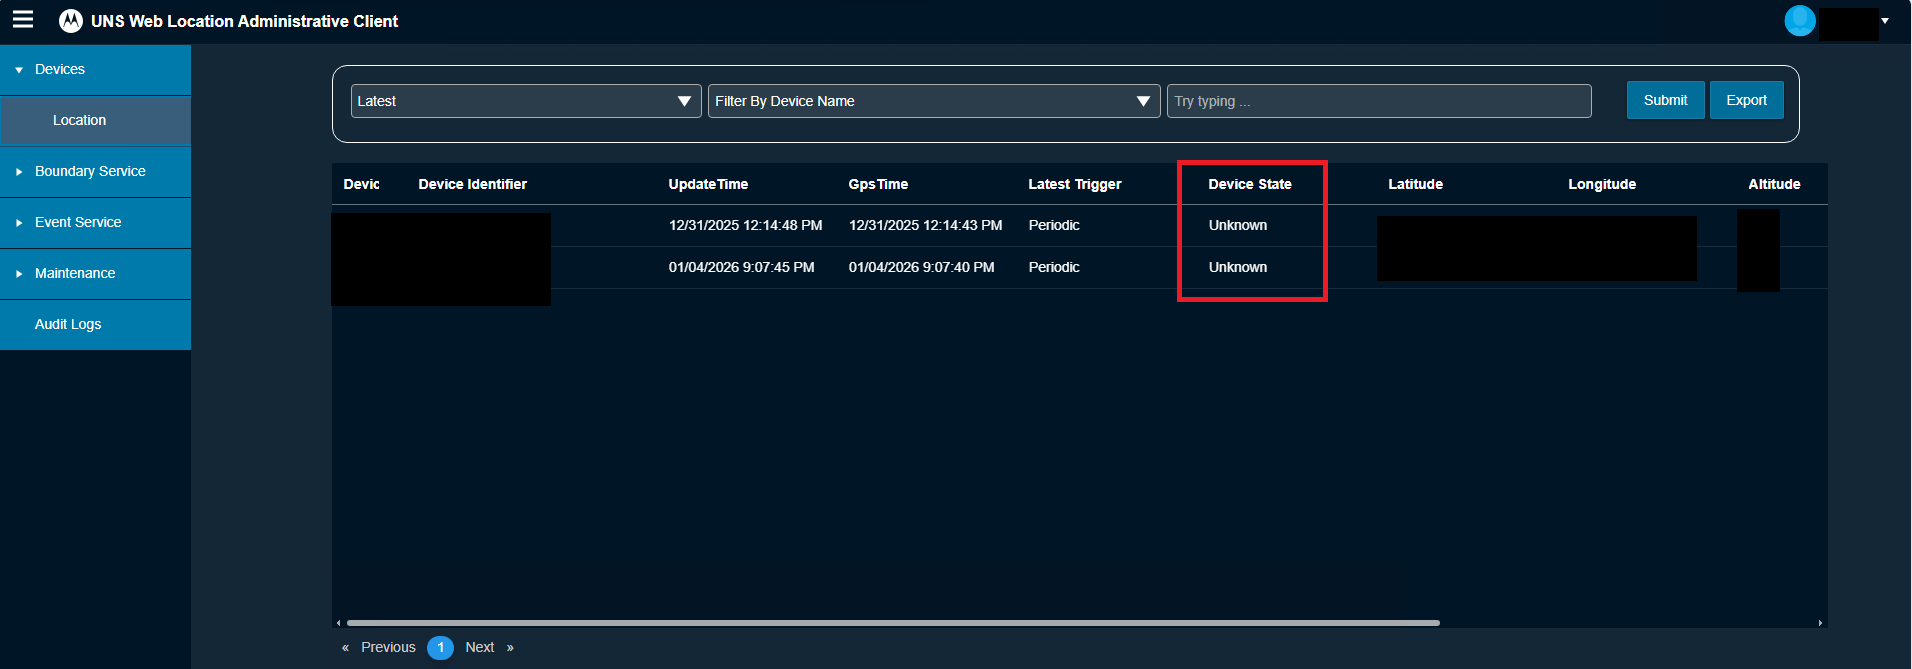The width and height of the screenshot is (1912, 669).
Task: Expand the Event Service section
Action: tap(95, 223)
